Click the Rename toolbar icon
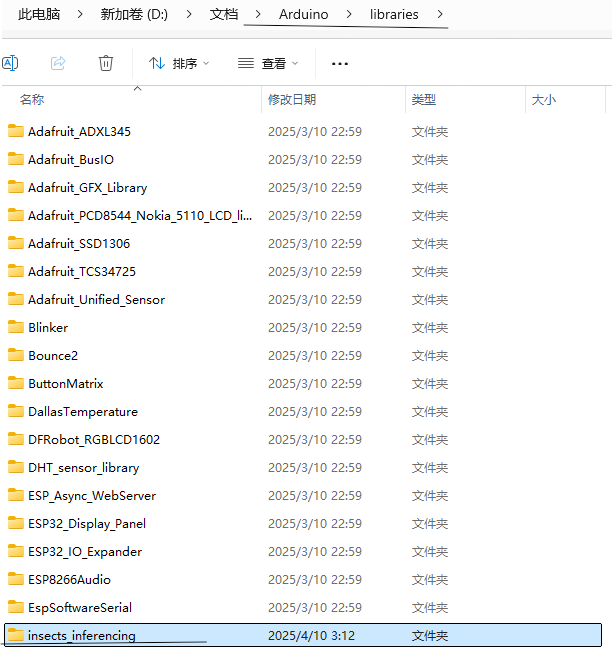612x653 pixels. tap(10, 63)
